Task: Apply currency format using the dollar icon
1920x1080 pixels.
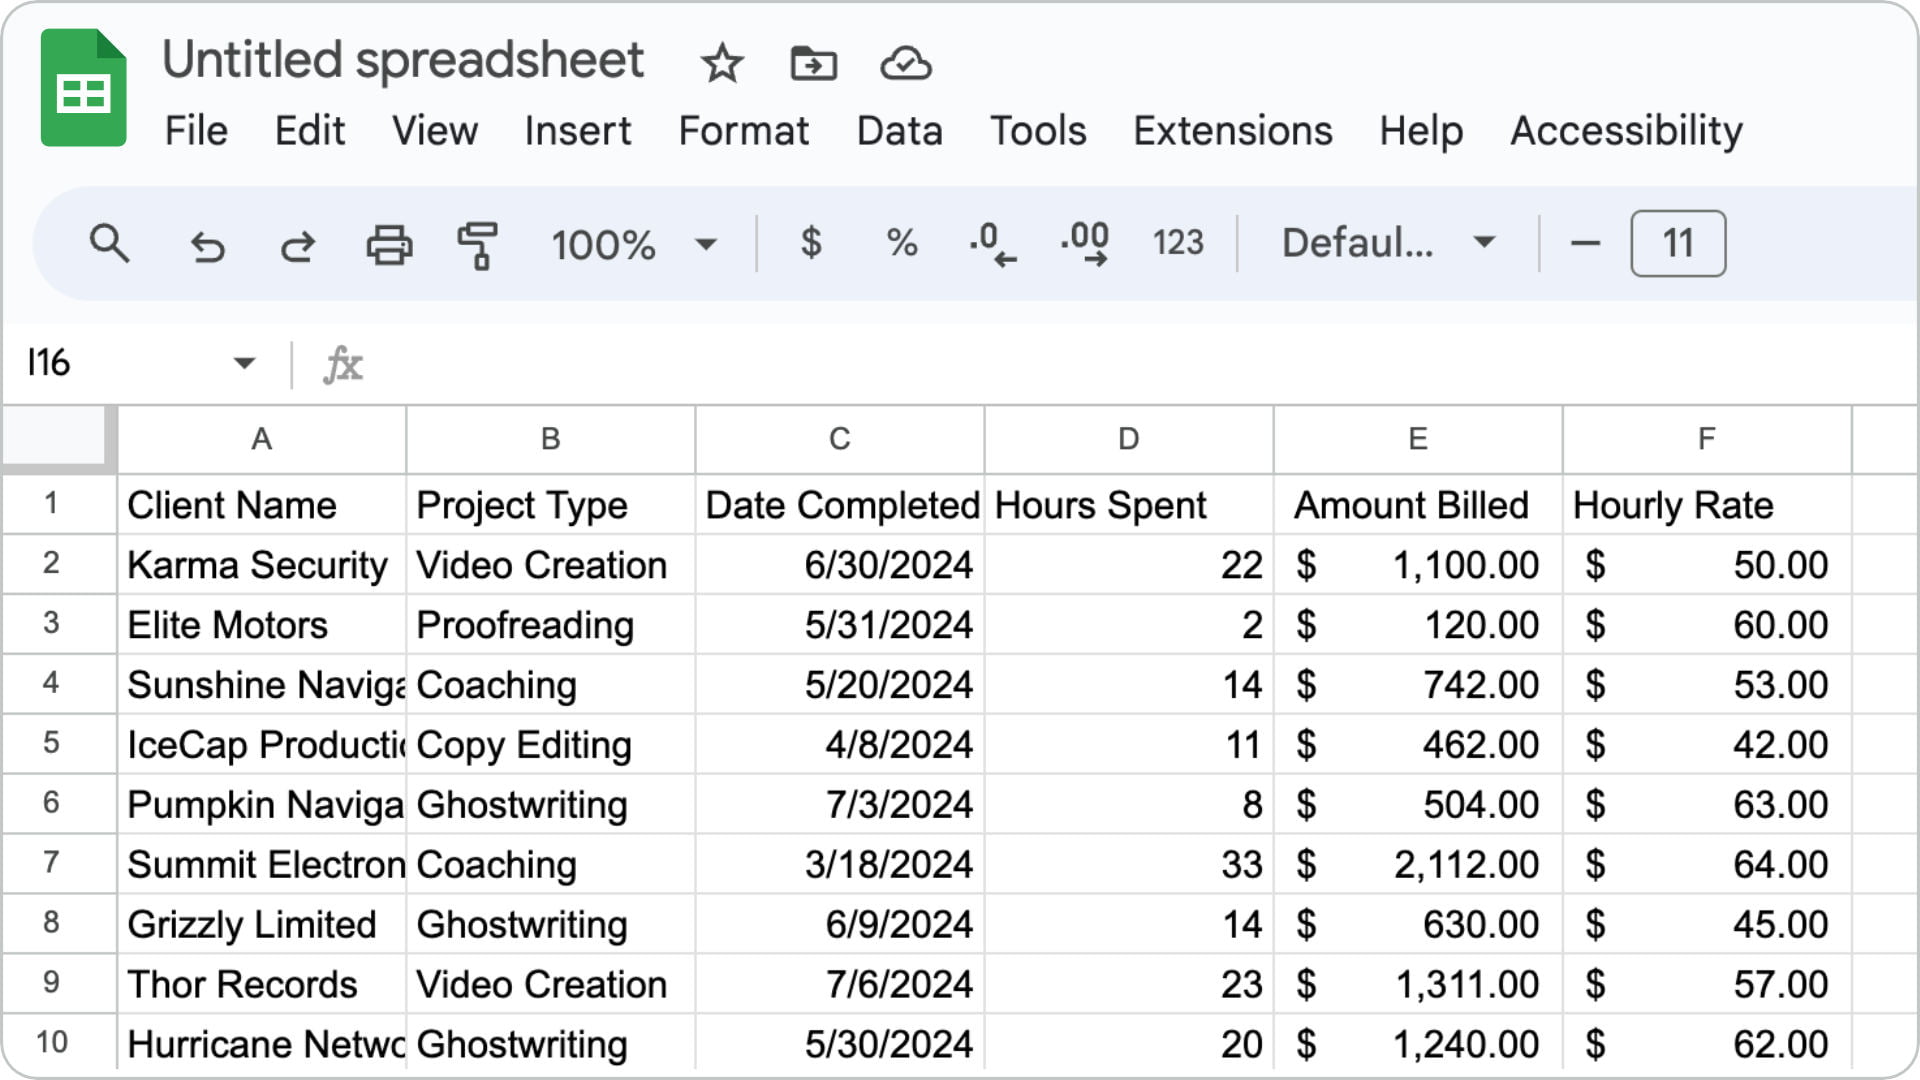Action: (812, 243)
